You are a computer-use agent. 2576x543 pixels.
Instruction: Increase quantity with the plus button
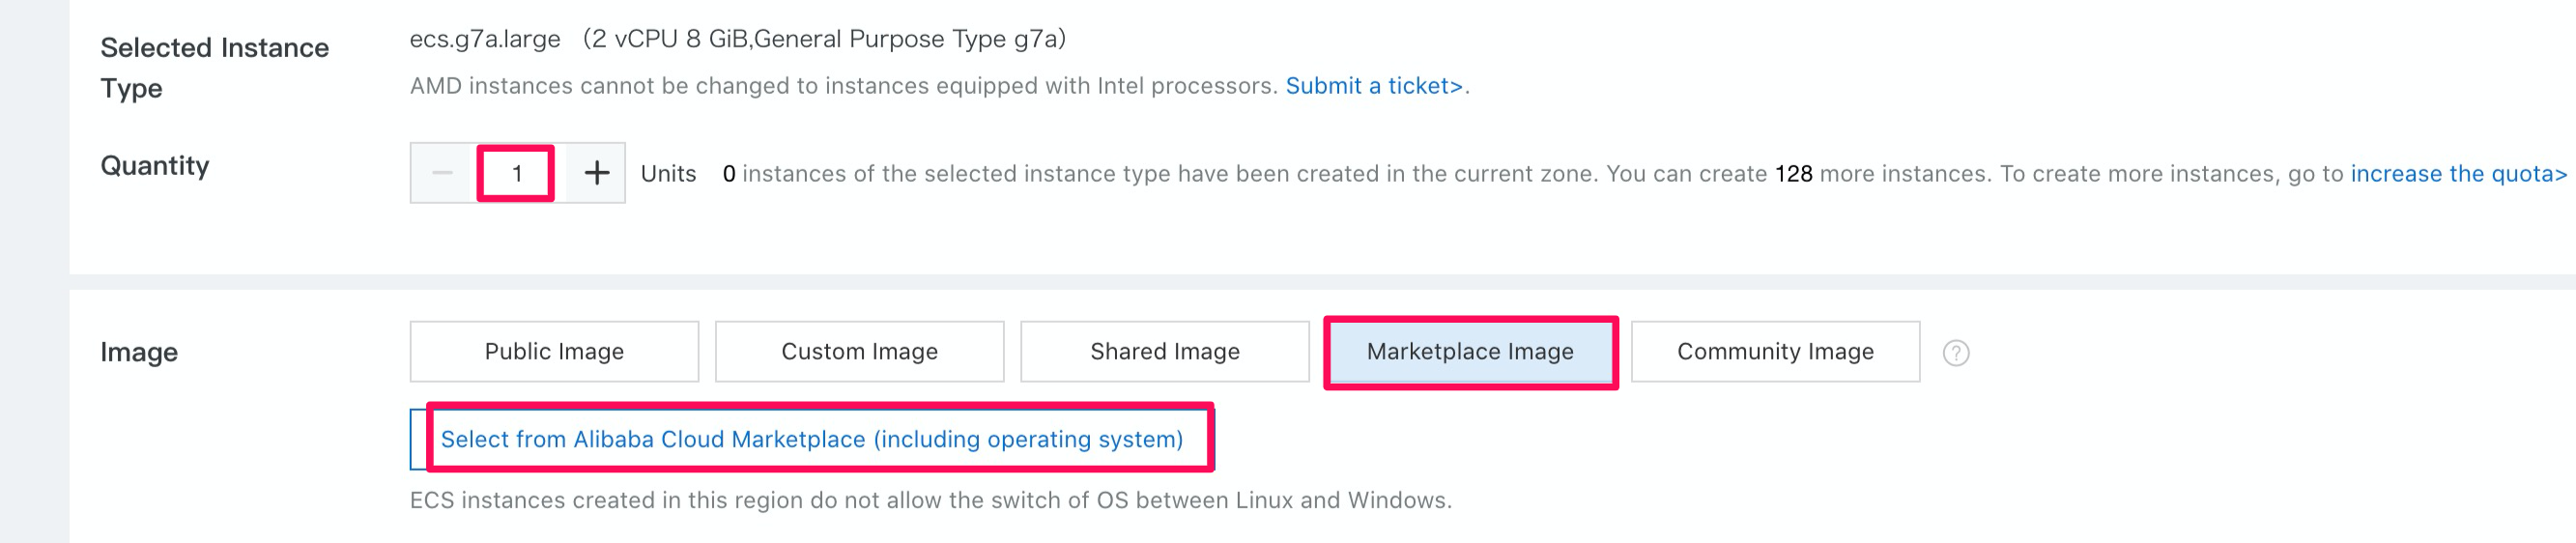596,174
